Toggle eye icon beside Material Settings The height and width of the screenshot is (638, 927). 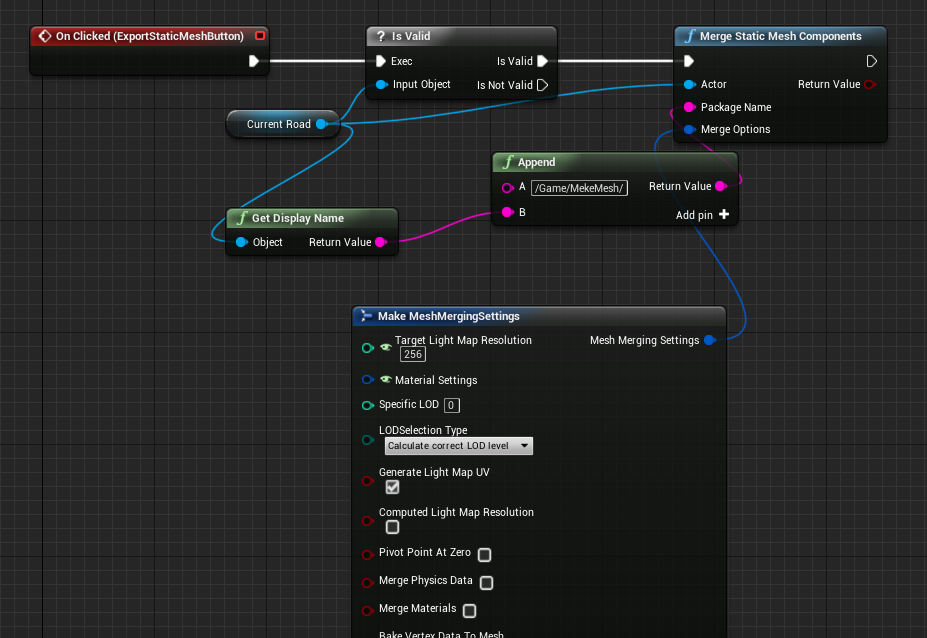[386, 380]
